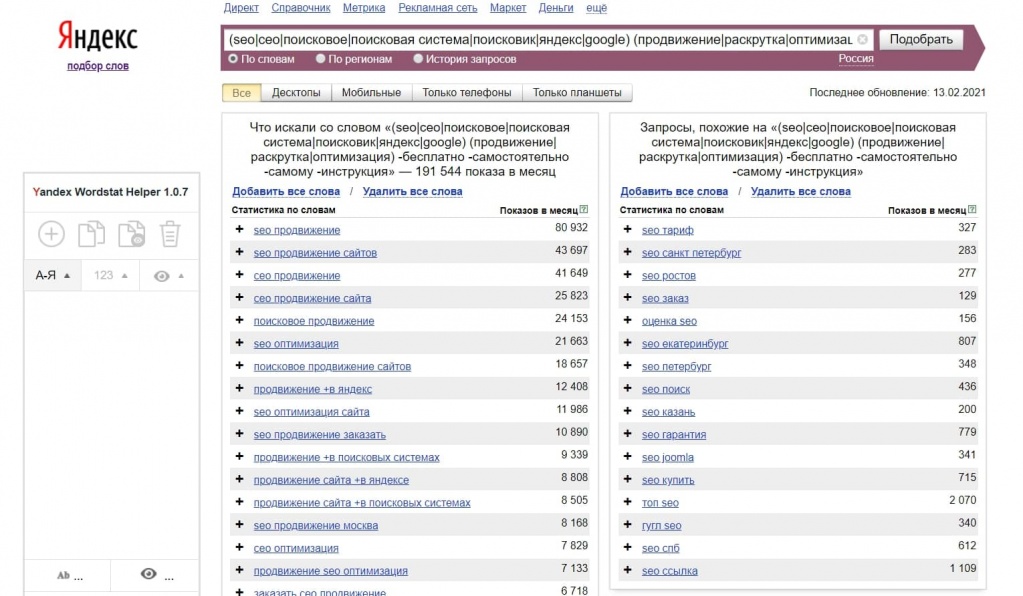Switch to the Мобильные tab
The height and width of the screenshot is (596, 1023).
[x=371, y=93]
